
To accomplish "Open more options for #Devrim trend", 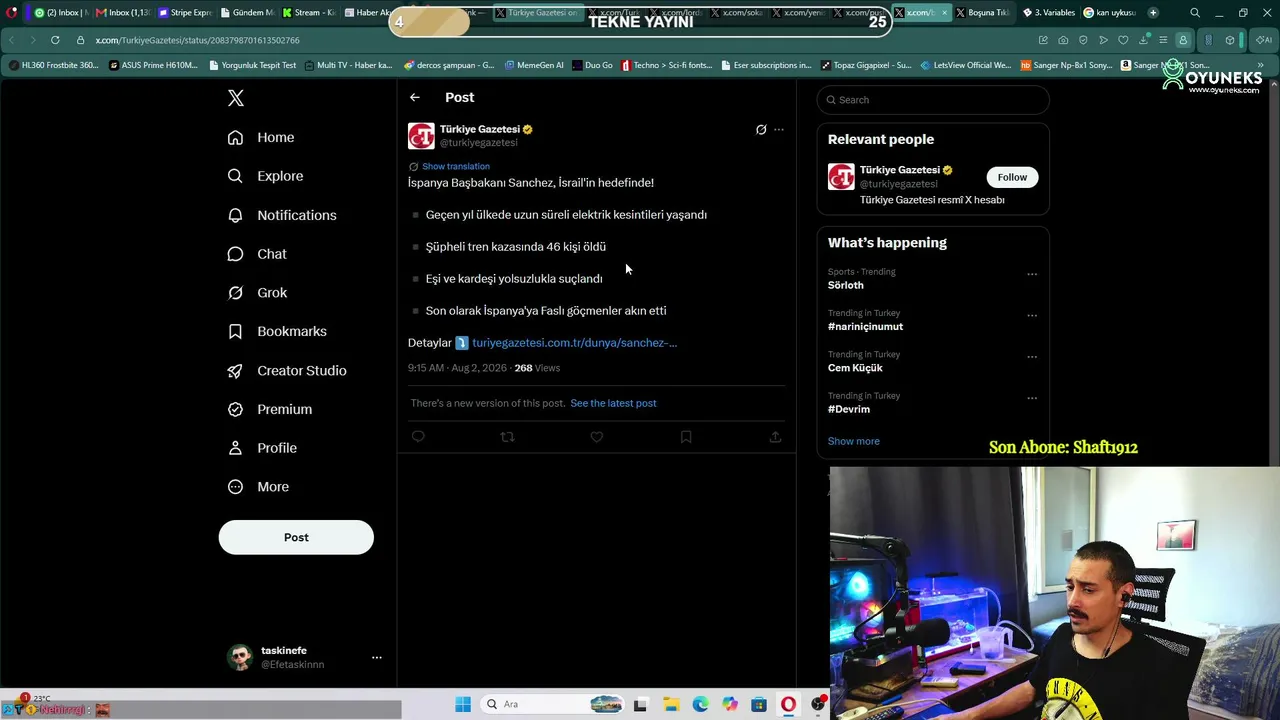I will (1032, 398).
